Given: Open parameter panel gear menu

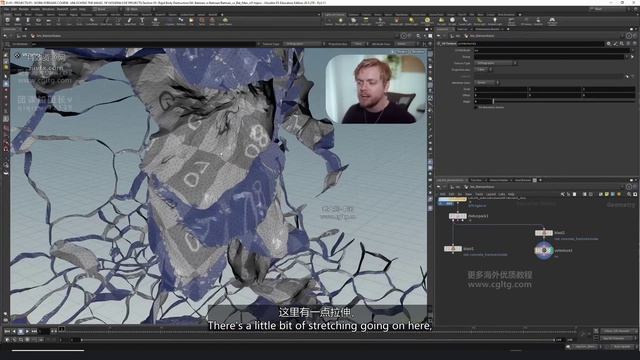Looking at the screenshot, I should coord(609,43).
